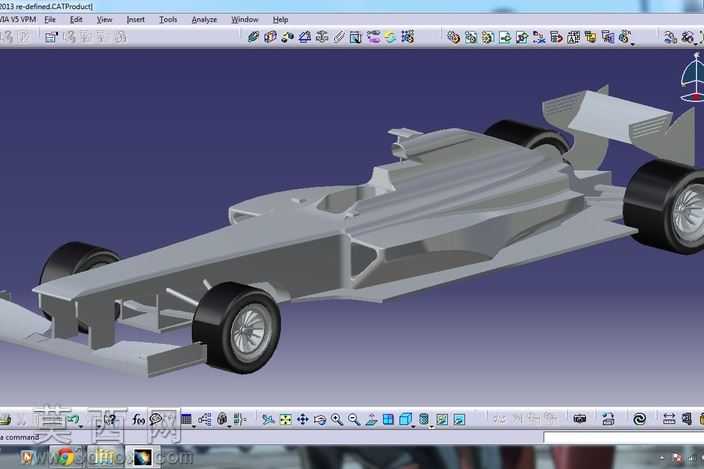Select the Coincidence Constraint tool
The height and width of the screenshot is (469, 704).
(253, 37)
